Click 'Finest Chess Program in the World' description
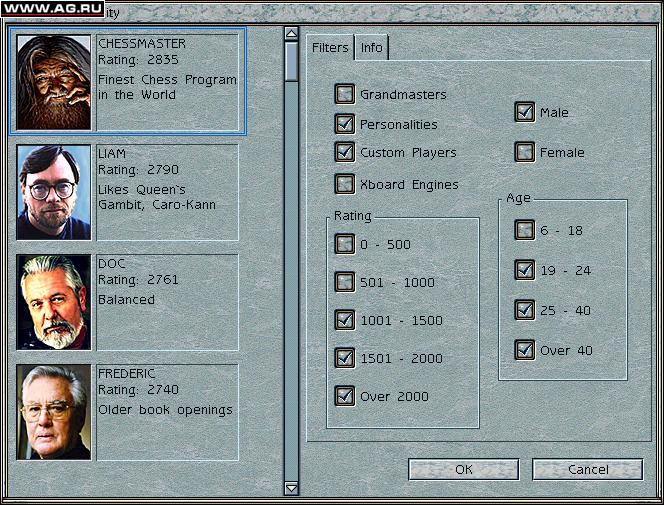The width and height of the screenshot is (664, 505). coord(167,87)
